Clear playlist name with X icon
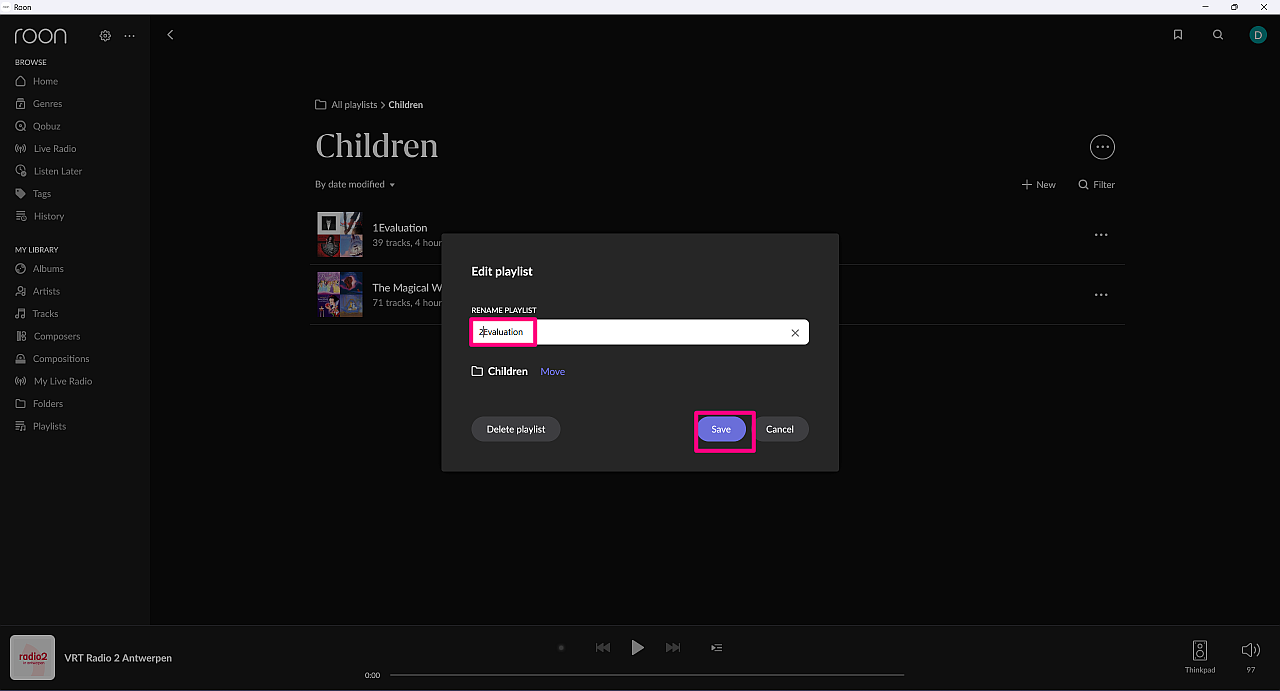Screen dimensions: 1280x691 (795, 333)
